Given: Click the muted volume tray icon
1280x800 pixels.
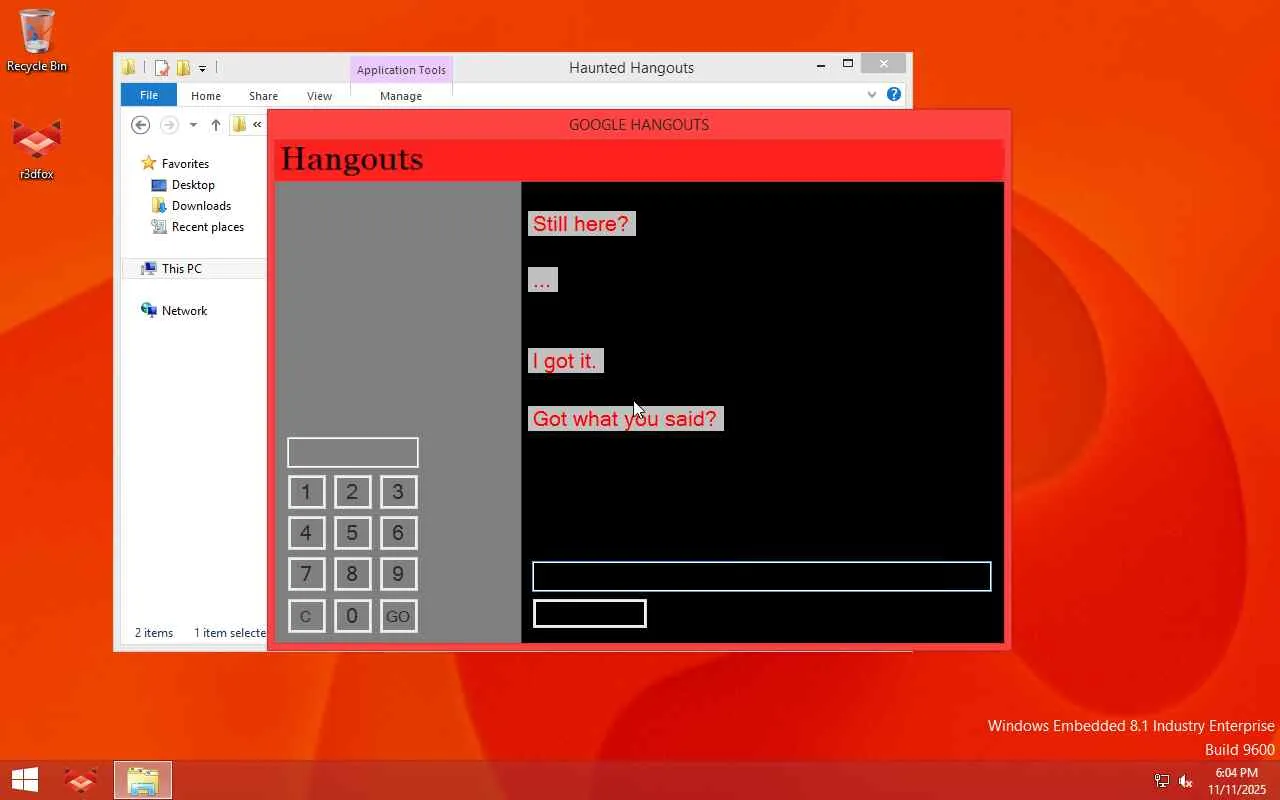Looking at the screenshot, I should (x=1186, y=781).
